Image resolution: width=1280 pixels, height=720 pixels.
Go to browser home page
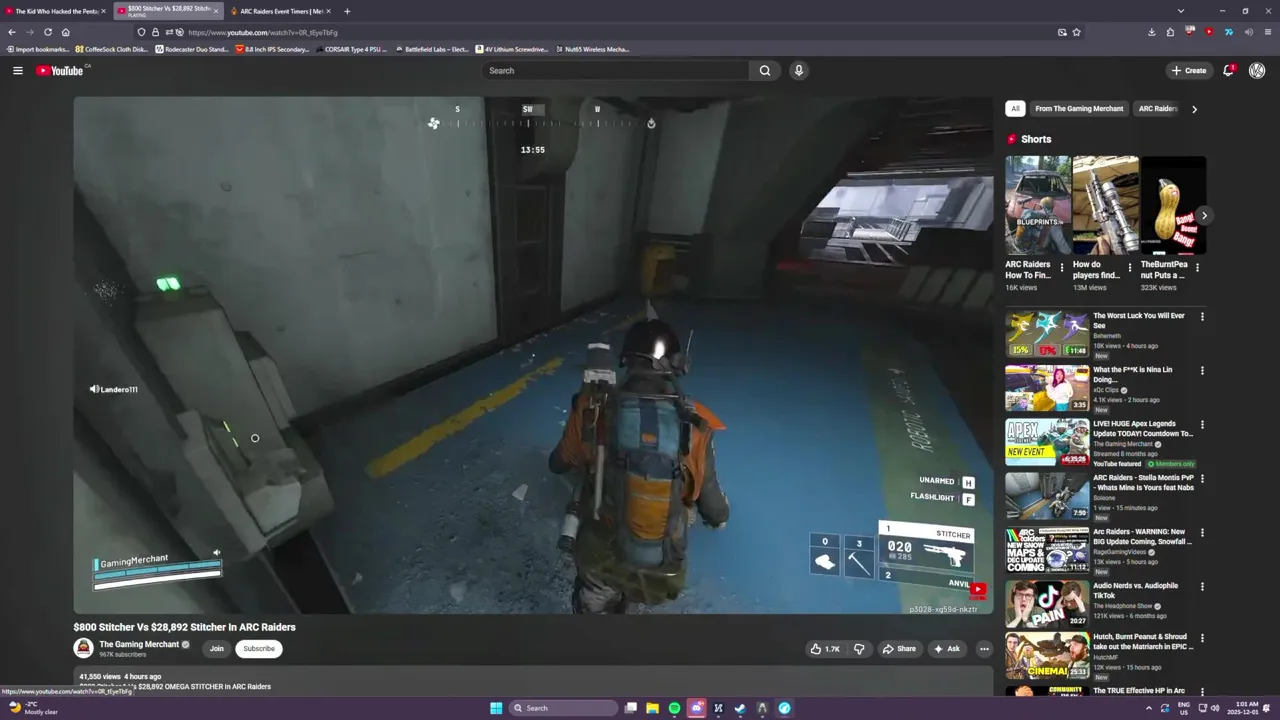click(x=66, y=32)
